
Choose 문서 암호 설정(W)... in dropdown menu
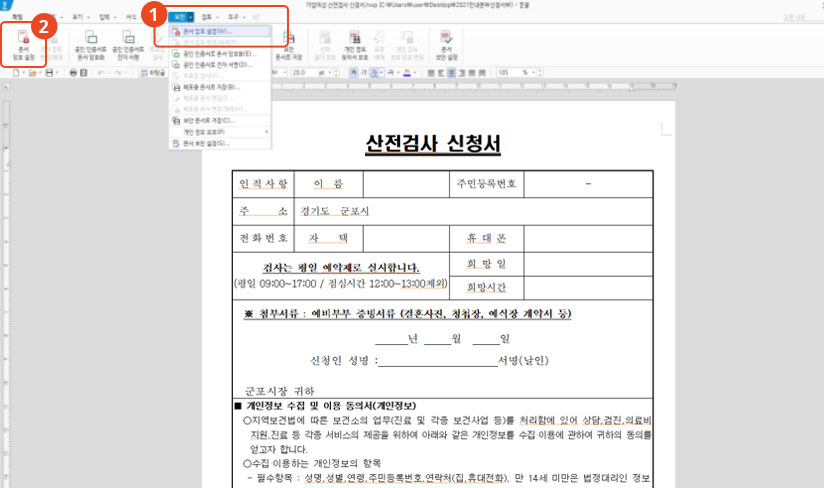point(220,32)
